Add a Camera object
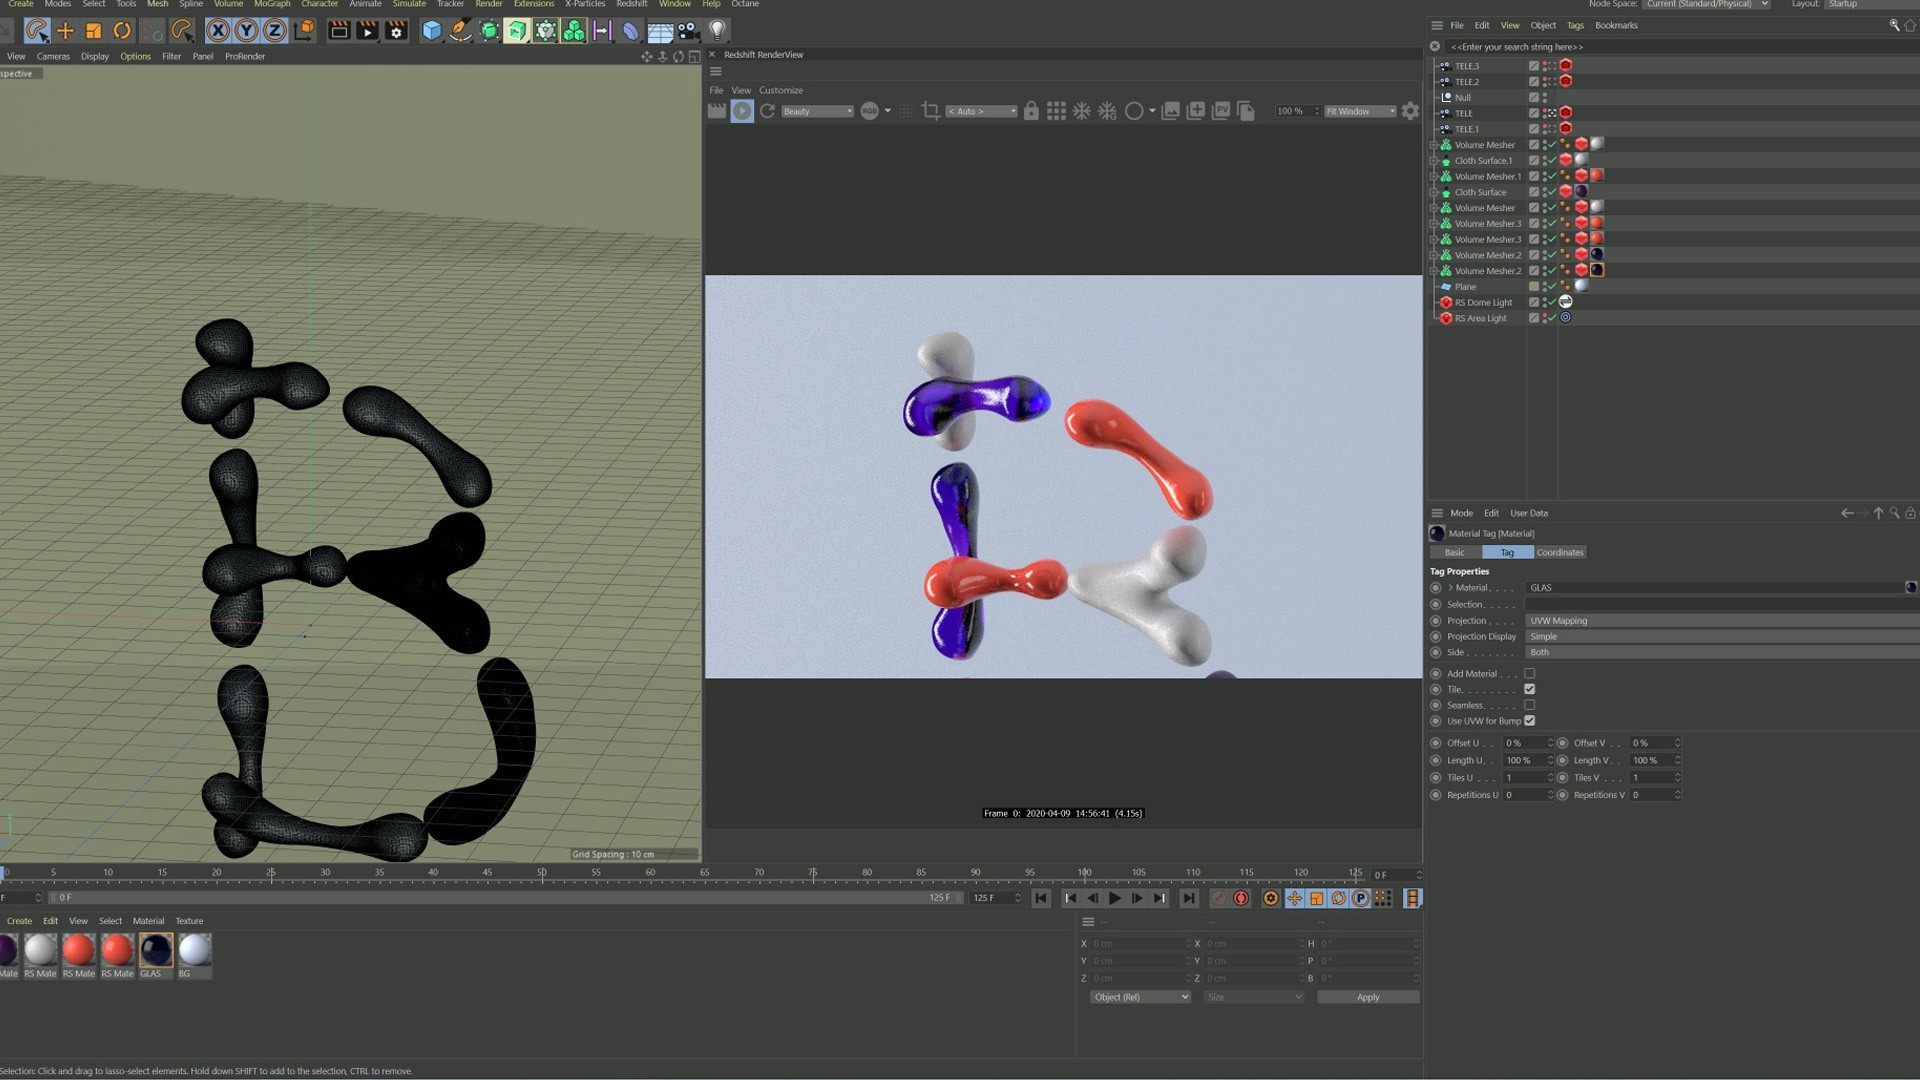 pyautogui.click(x=688, y=31)
